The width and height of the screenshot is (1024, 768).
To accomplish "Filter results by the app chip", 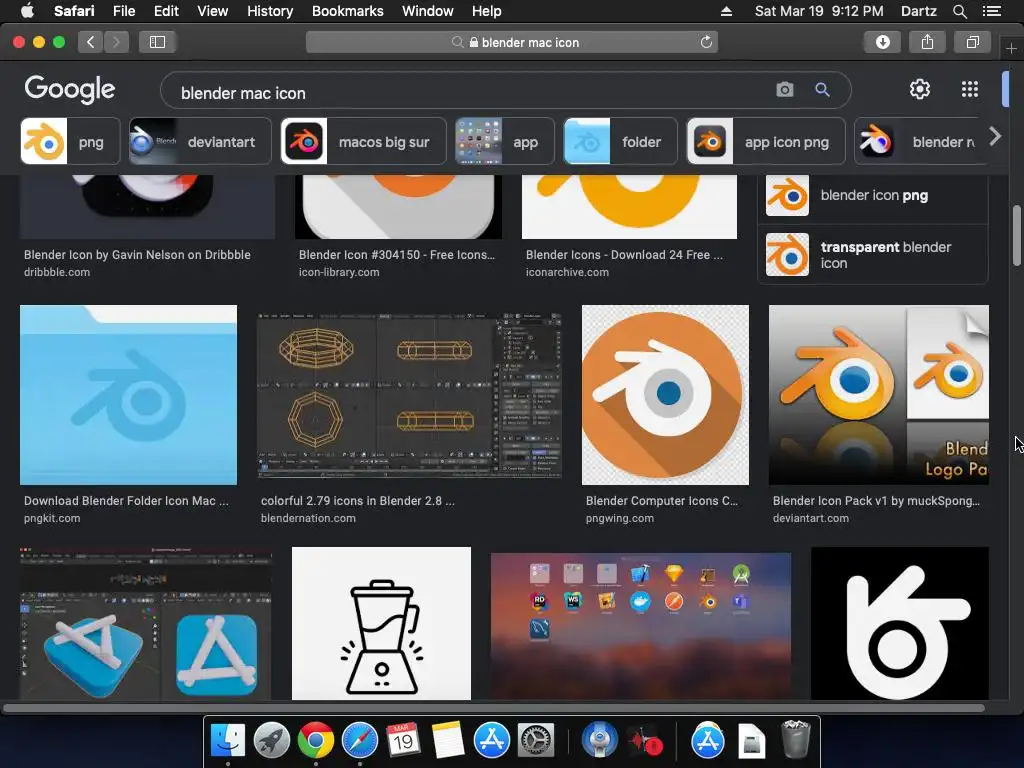I will point(505,141).
